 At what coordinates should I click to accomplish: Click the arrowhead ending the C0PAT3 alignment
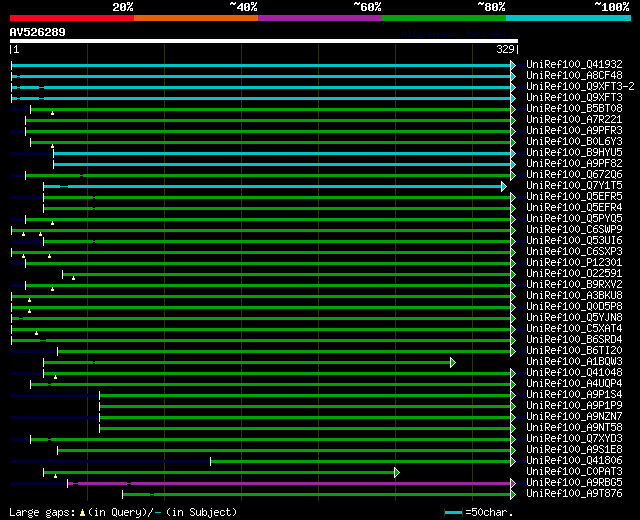pyautogui.click(x=397, y=472)
